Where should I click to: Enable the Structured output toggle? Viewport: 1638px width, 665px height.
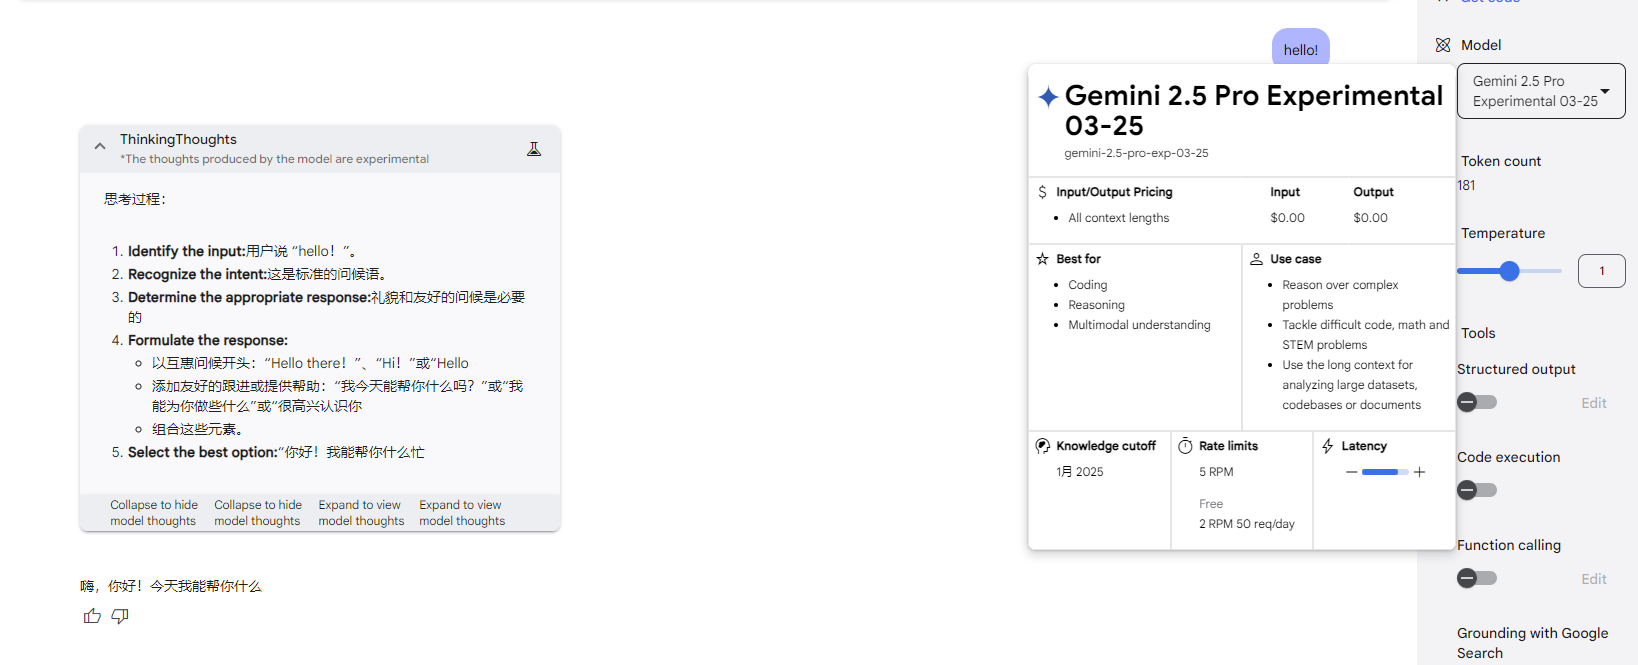click(x=1477, y=402)
